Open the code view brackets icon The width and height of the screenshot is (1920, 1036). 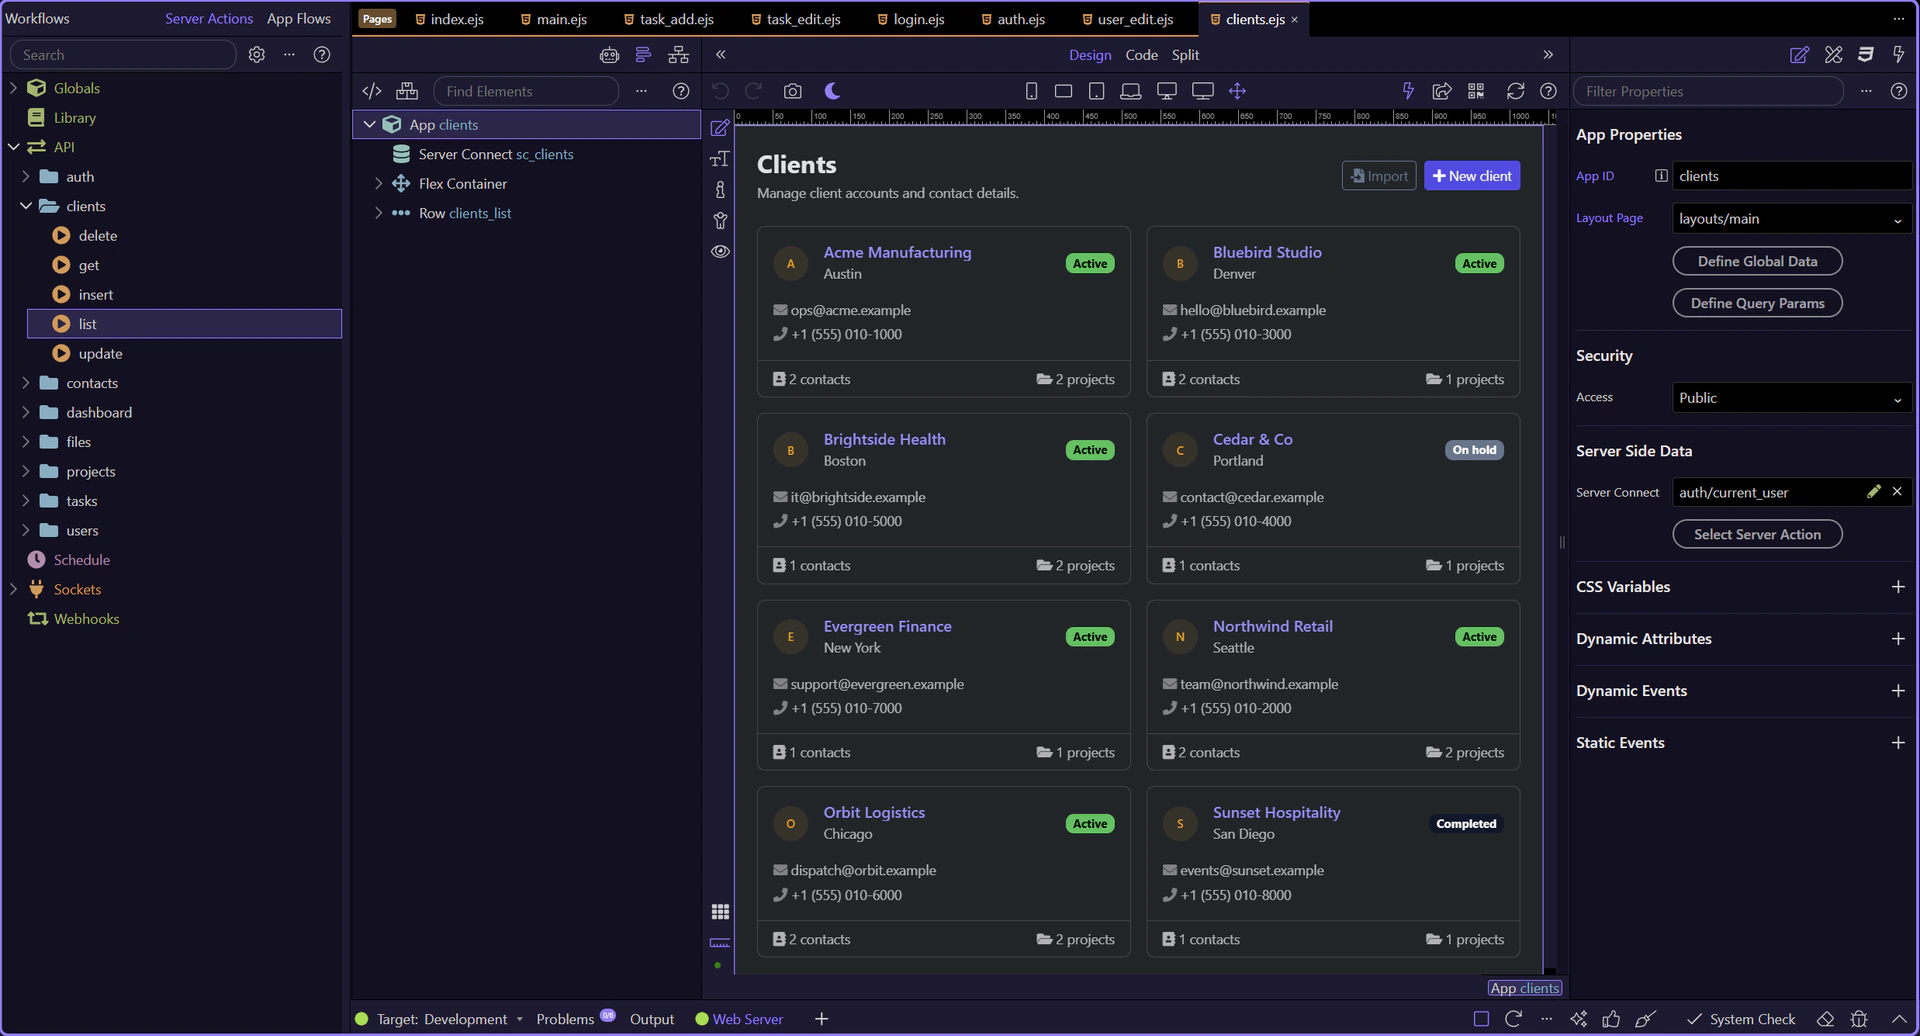click(372, 91)
